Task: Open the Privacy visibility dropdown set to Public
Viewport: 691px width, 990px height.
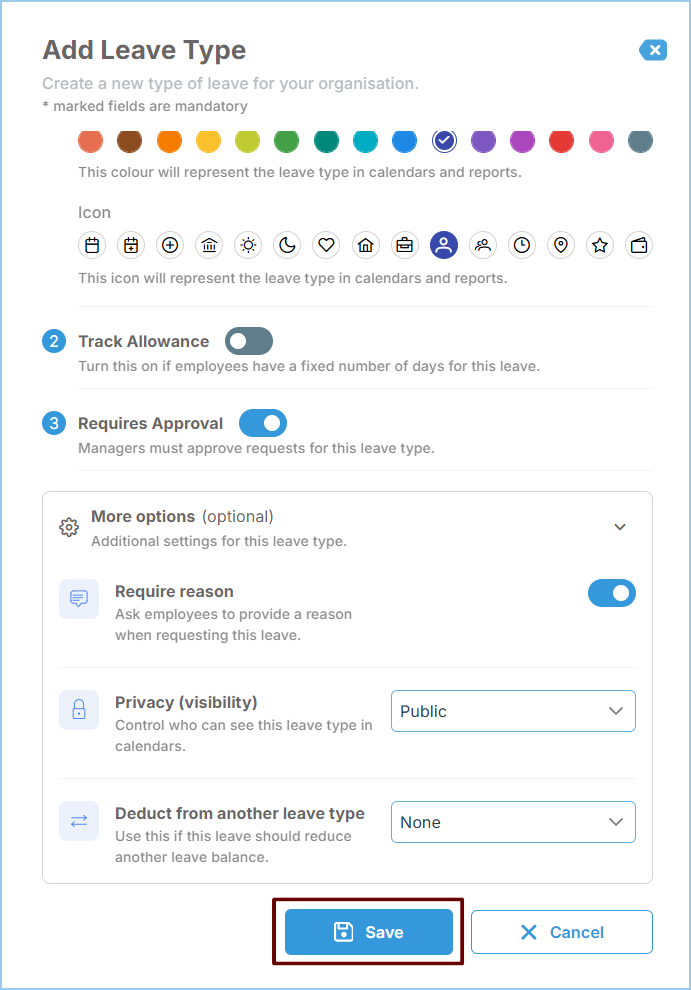Action: point(514,711)
